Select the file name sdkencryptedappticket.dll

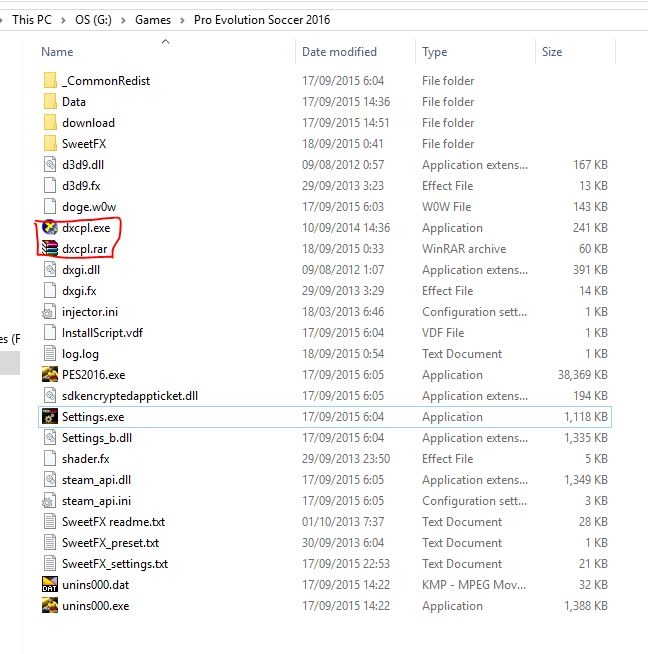130,396
